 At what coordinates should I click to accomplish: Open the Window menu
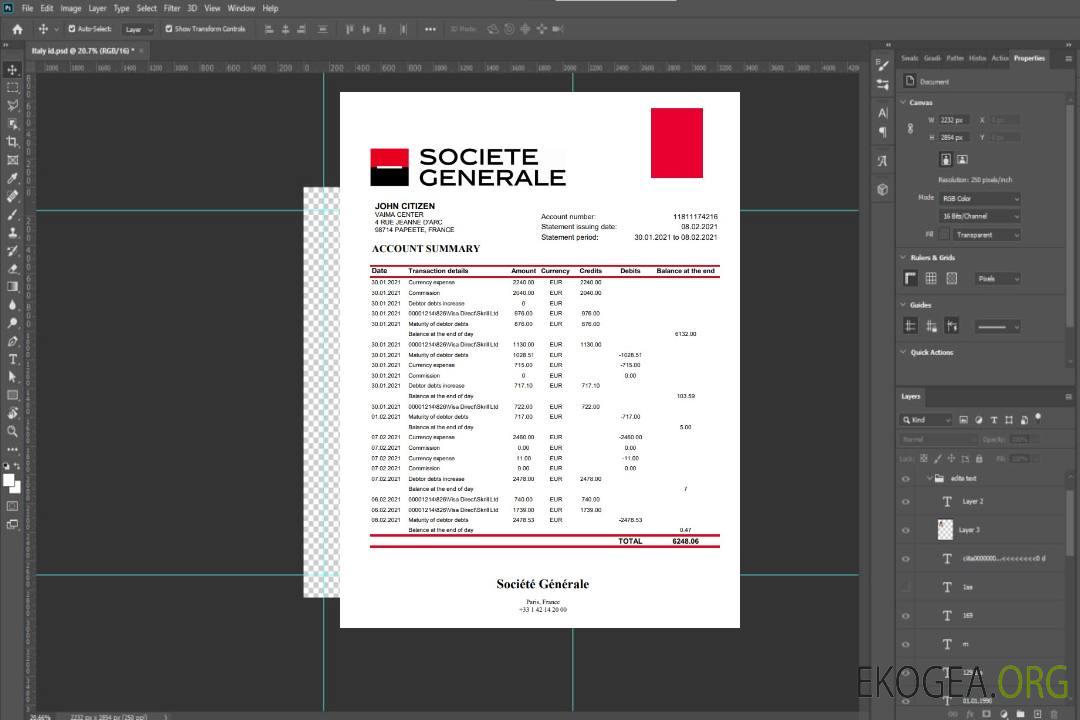(x=241, y=8)
